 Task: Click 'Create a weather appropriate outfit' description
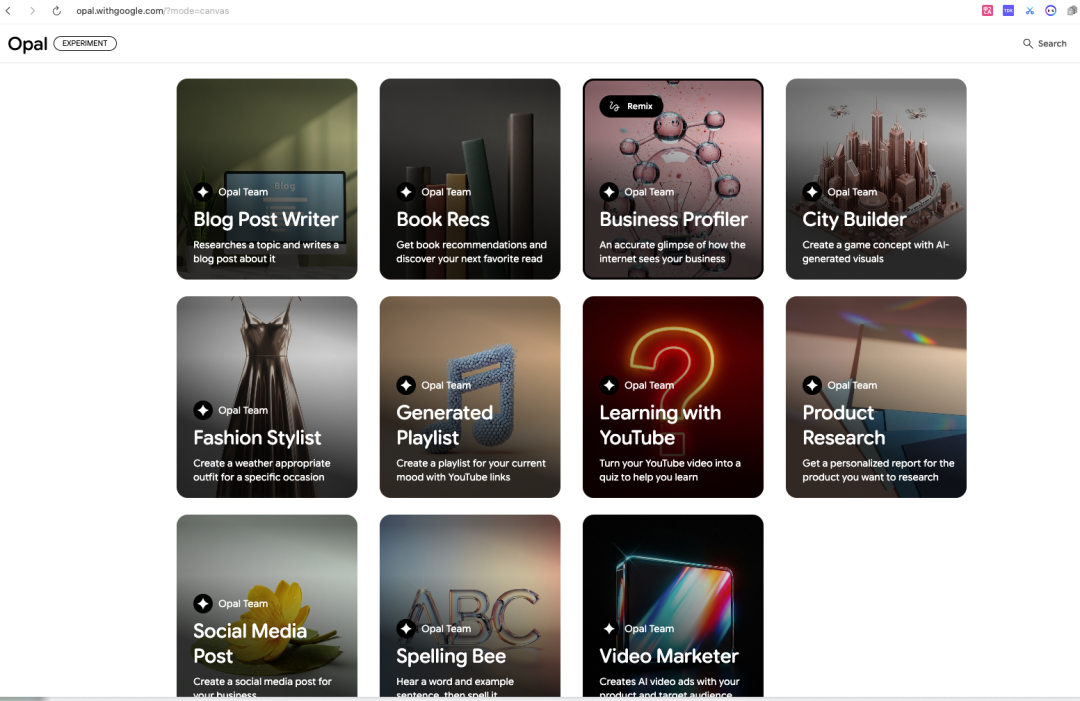pyautogui.click(x=262, y=470)
